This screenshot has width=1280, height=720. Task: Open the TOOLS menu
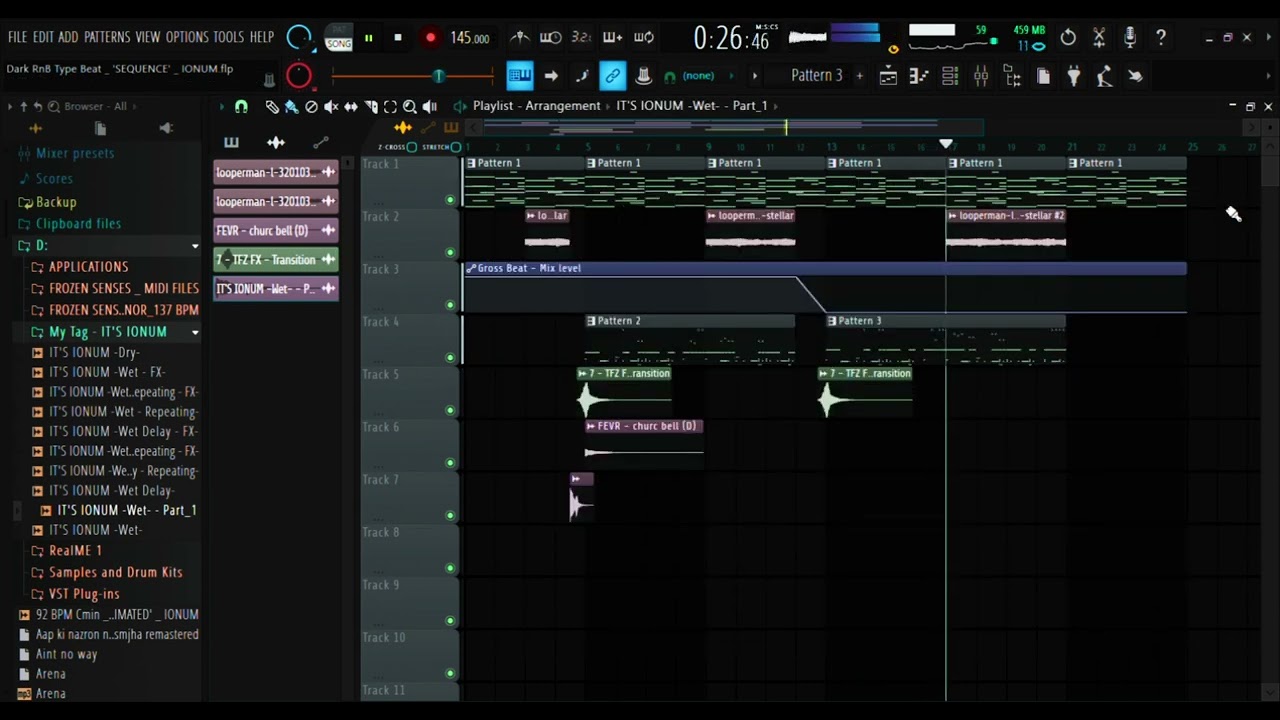point(228,37)
